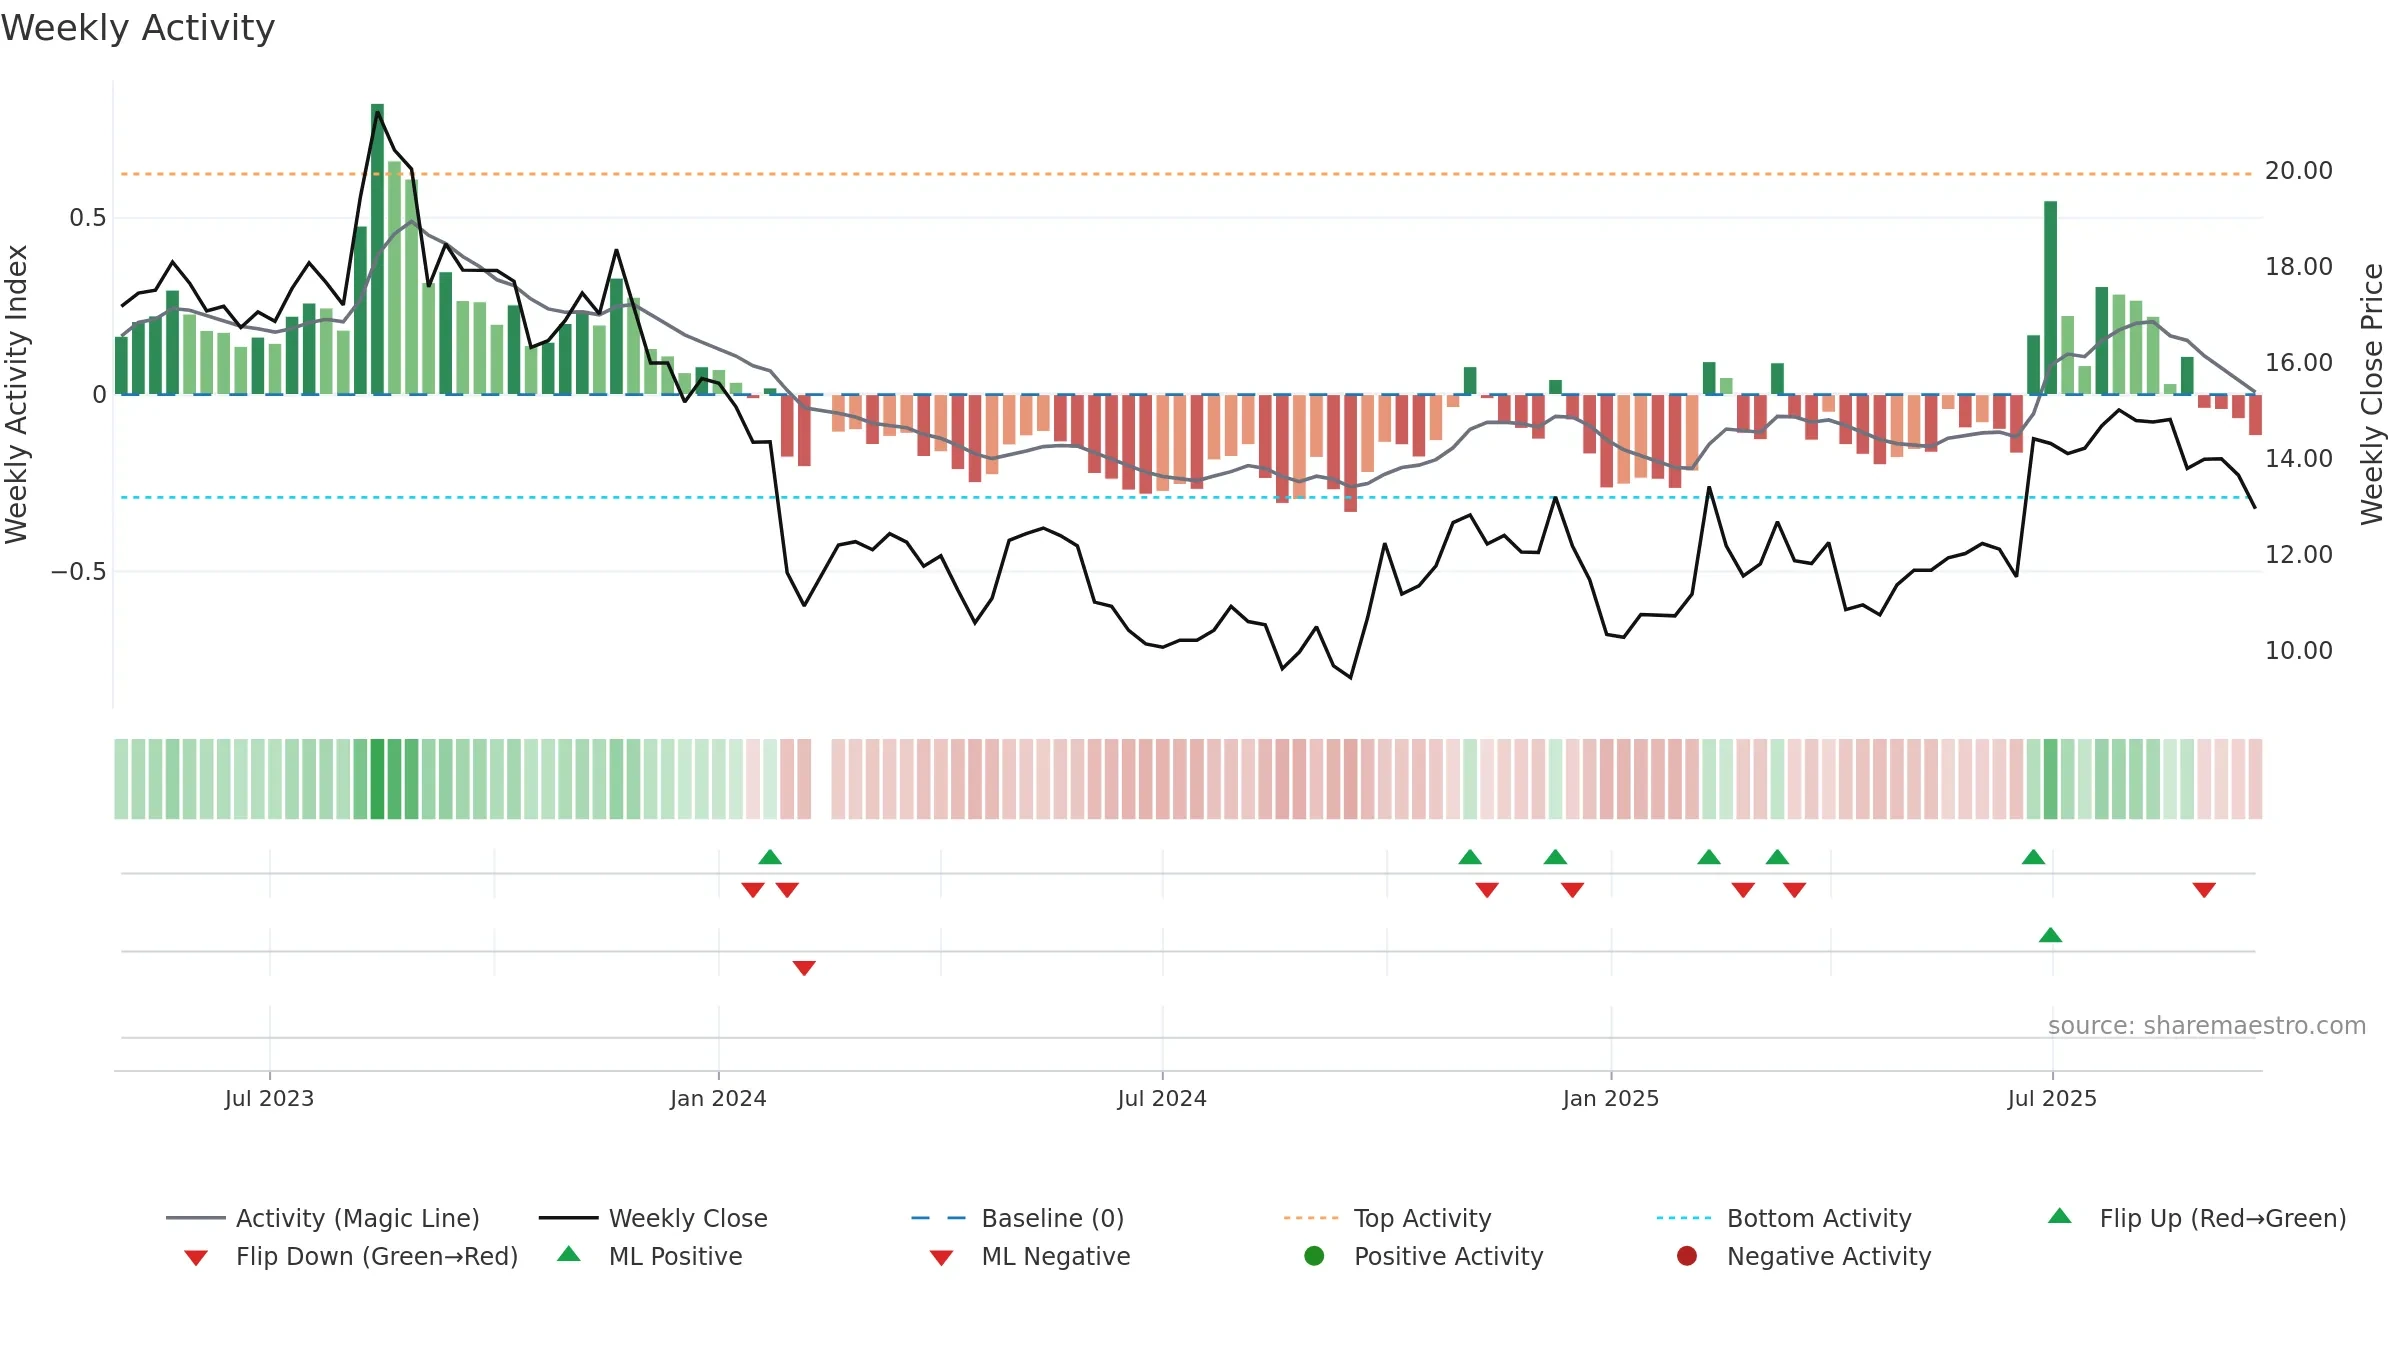
Task: Click the 0.5 activity index tick label
Action: click(x=88, y=218)
